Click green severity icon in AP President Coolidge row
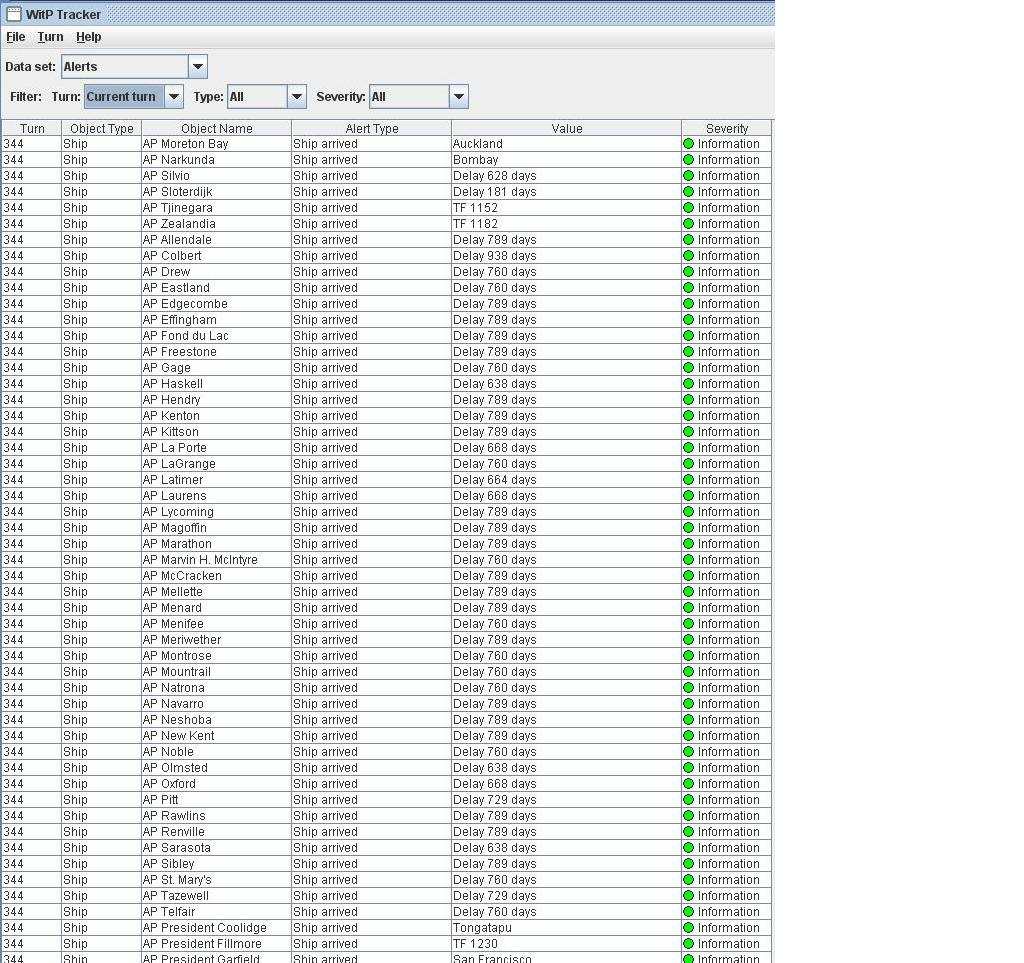This screenshot has width=1024, height=963. [x=688, y=928]
